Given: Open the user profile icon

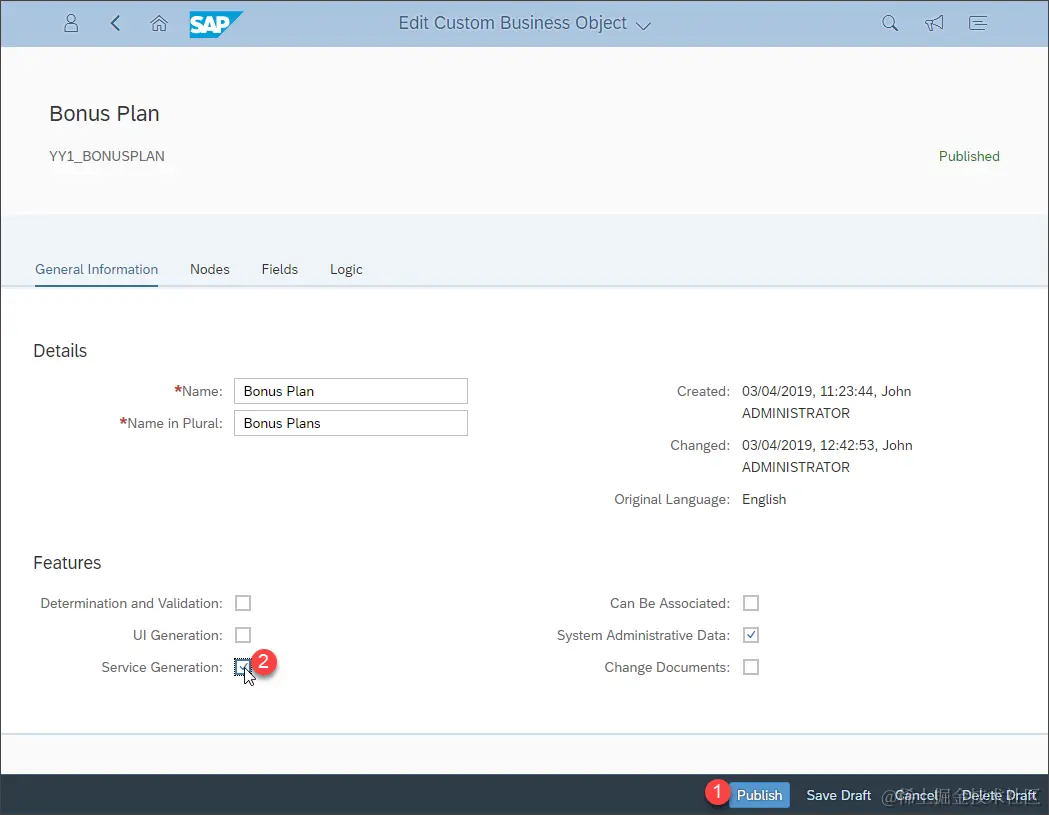Looking at the screenshot, I should (71, 23).
